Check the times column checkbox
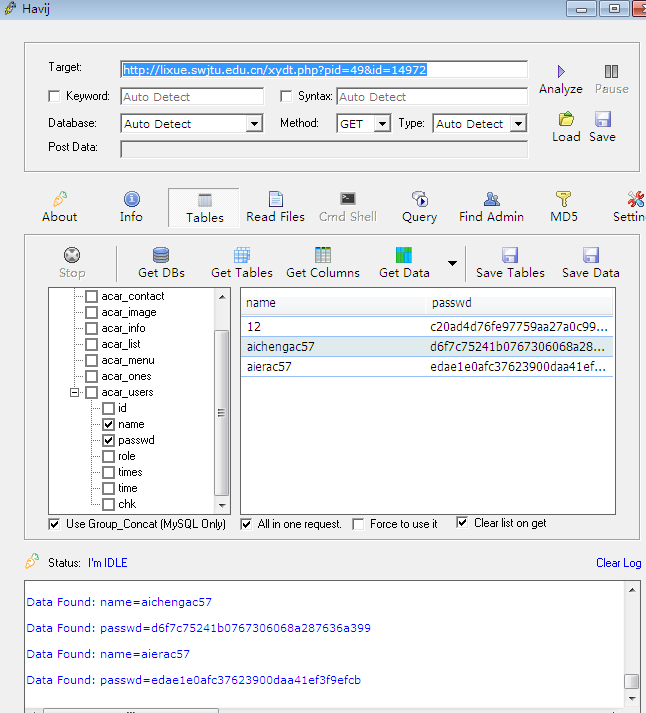 point(108,472)
